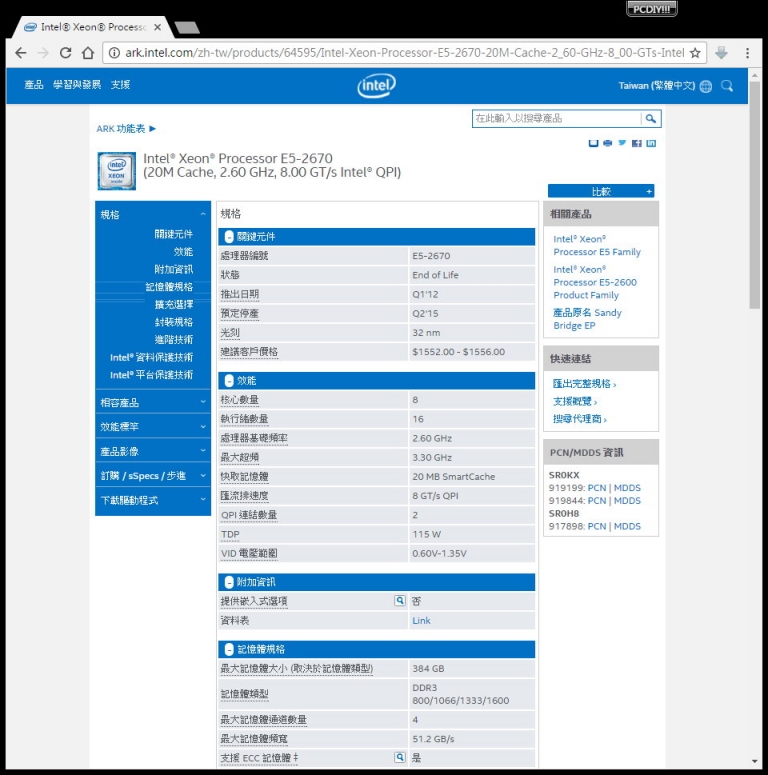The width and height of the screenshot is (768, 775).
Task: Go back with the browser back arrow
Action: point(20,53)
